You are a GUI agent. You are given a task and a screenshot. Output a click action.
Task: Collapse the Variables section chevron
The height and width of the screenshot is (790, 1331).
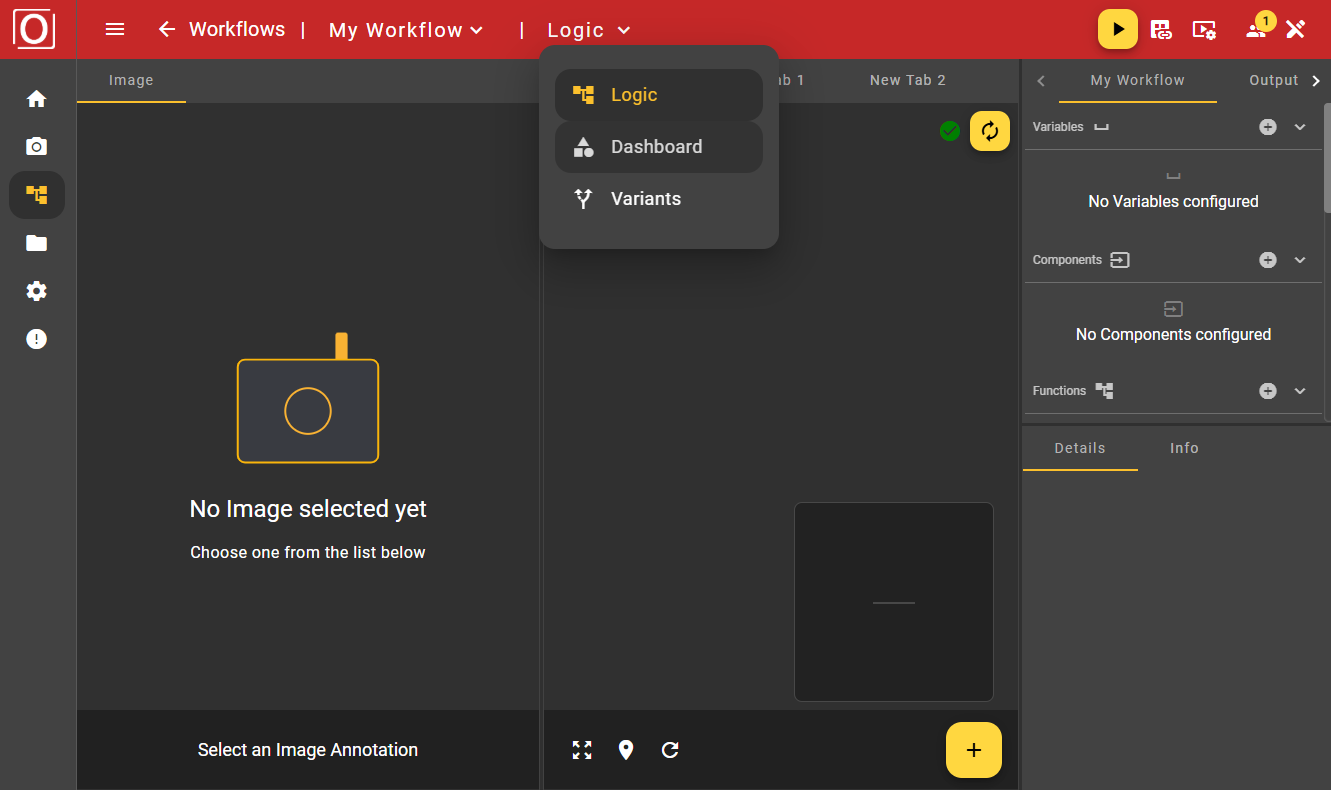tap(1300, 127)
